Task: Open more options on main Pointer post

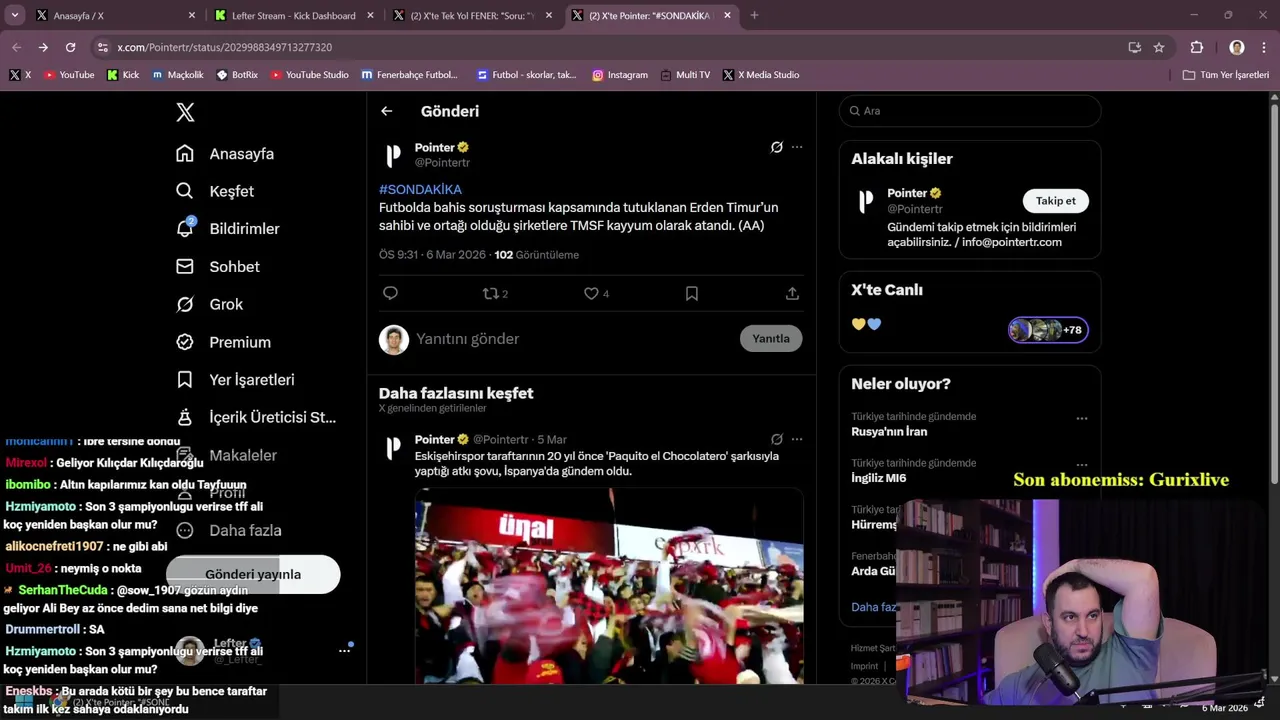Action: click(x=797, y=147)
